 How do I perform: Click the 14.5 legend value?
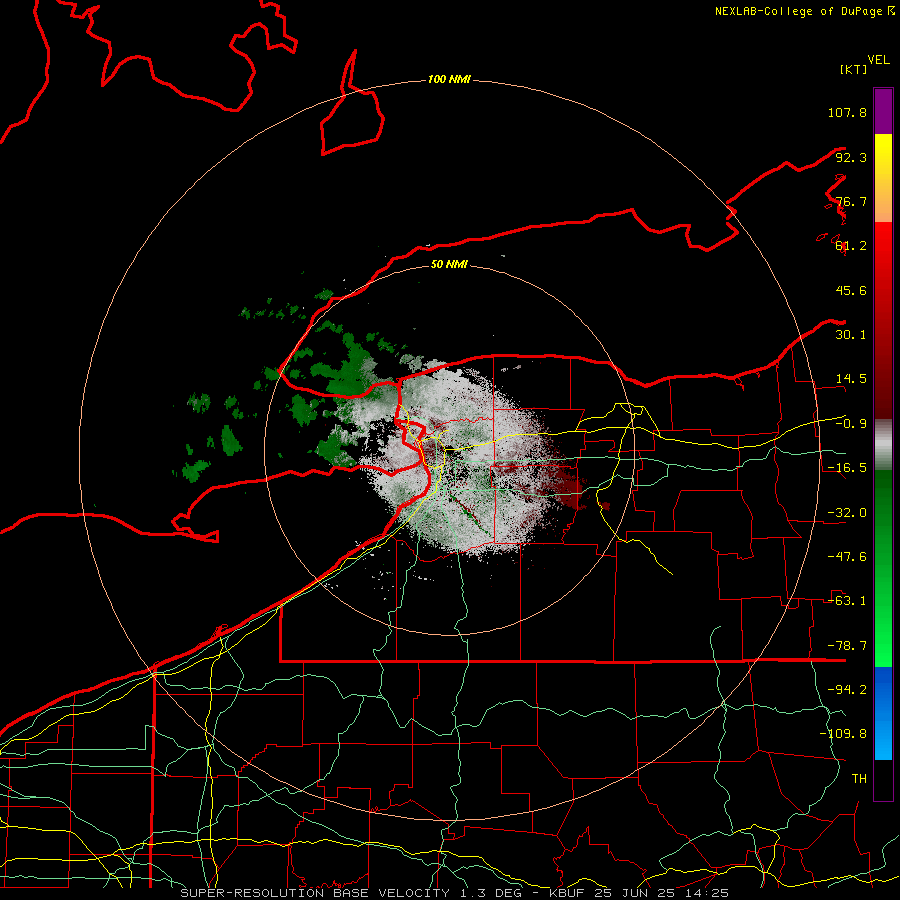pos(851,379)
